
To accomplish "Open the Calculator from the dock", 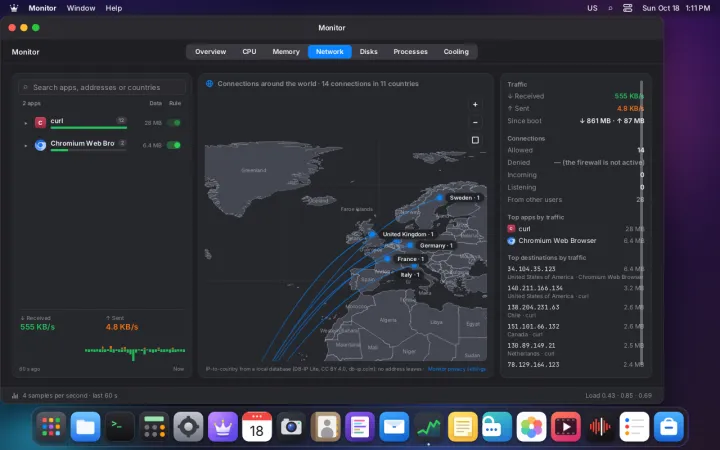I will [154, 427].
